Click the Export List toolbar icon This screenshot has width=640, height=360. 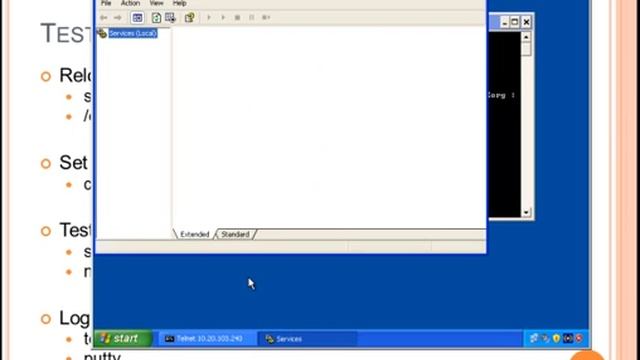coord(170,18)
